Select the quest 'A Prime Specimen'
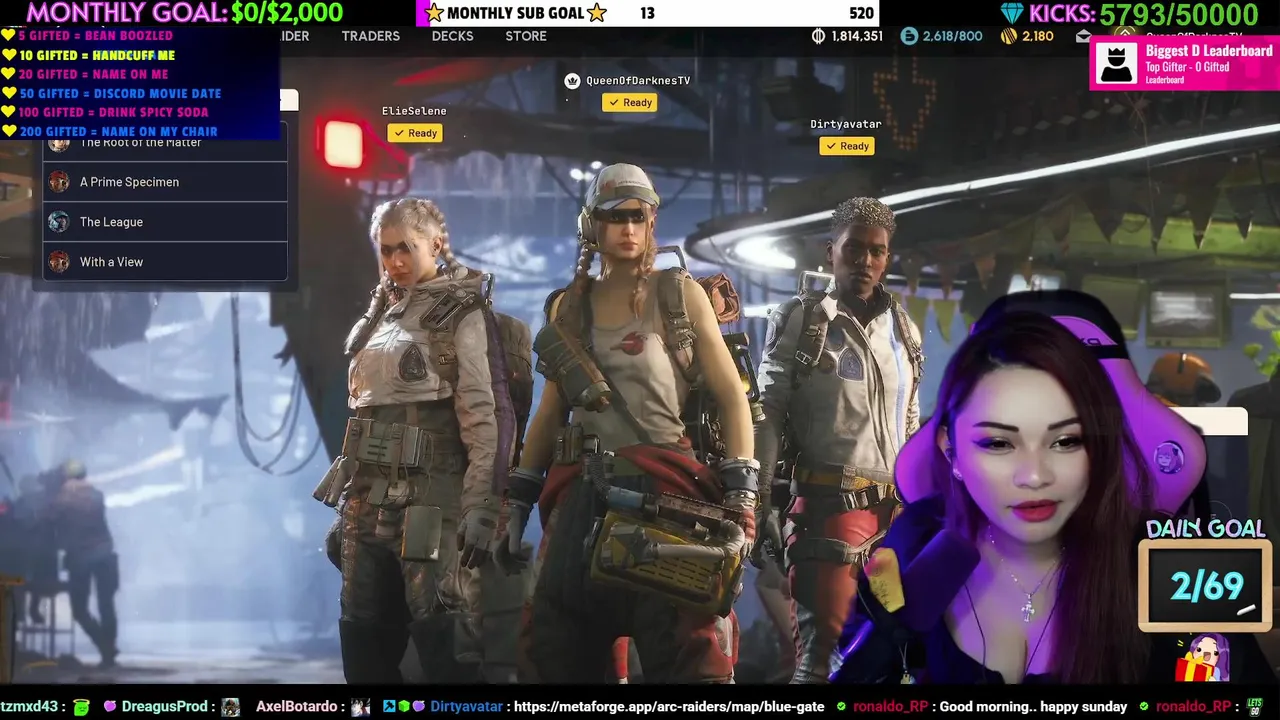The width and height of the screenshot is (1280, 720). tap(165, 182)
